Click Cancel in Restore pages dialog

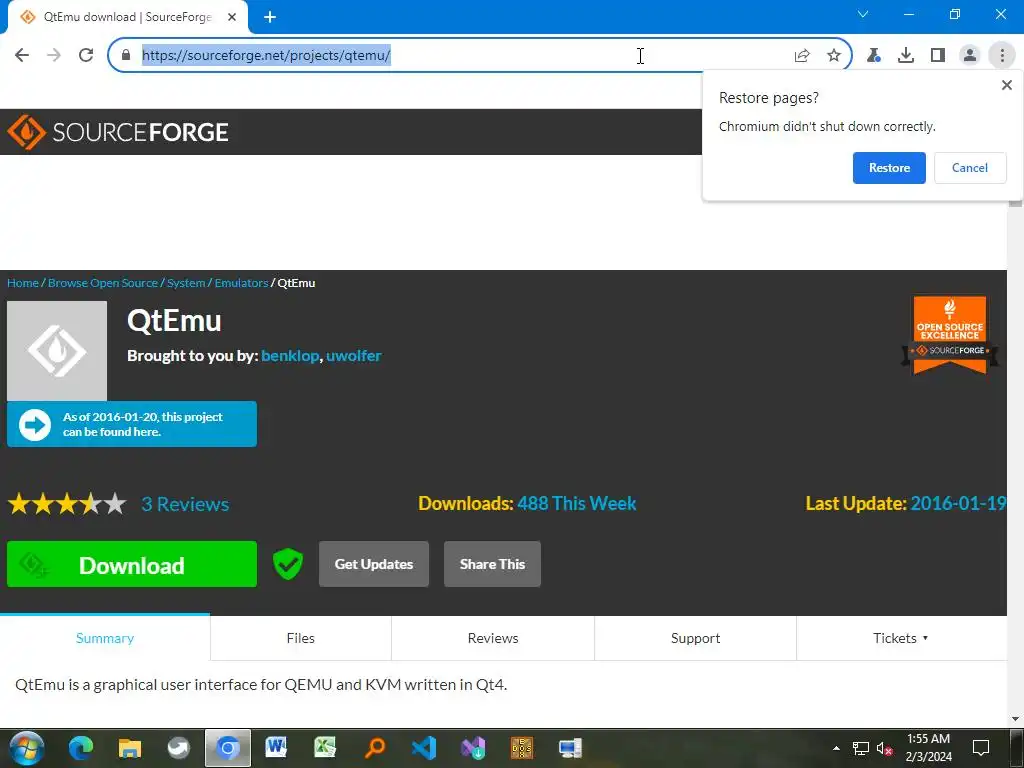click(970, 168)
